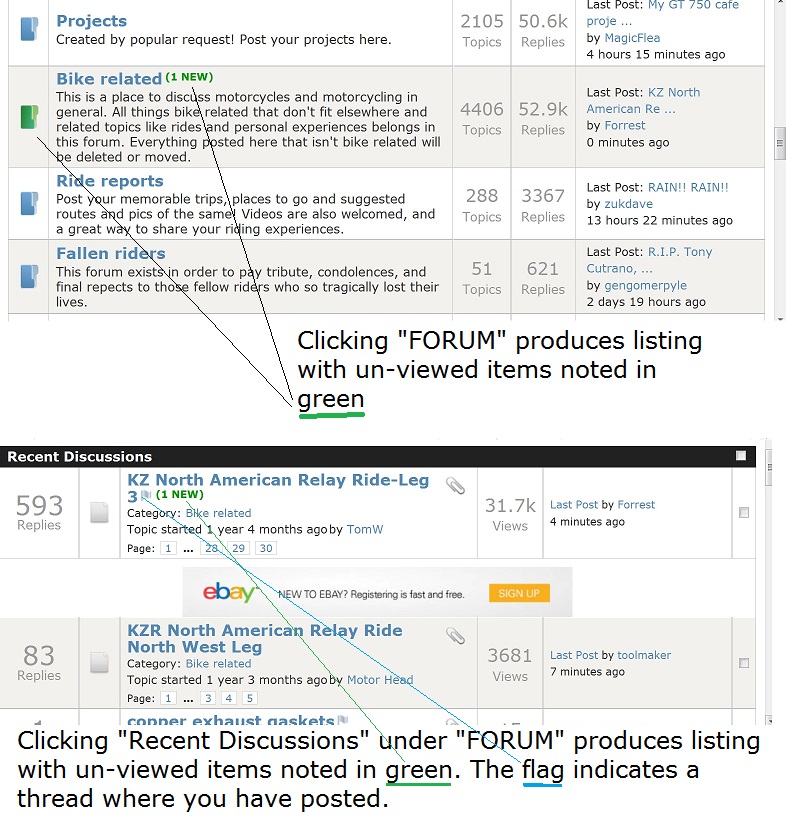Click the Ride reports folder icon
The height and width of the screenshot is (816, 786).
tap(28, 204)
